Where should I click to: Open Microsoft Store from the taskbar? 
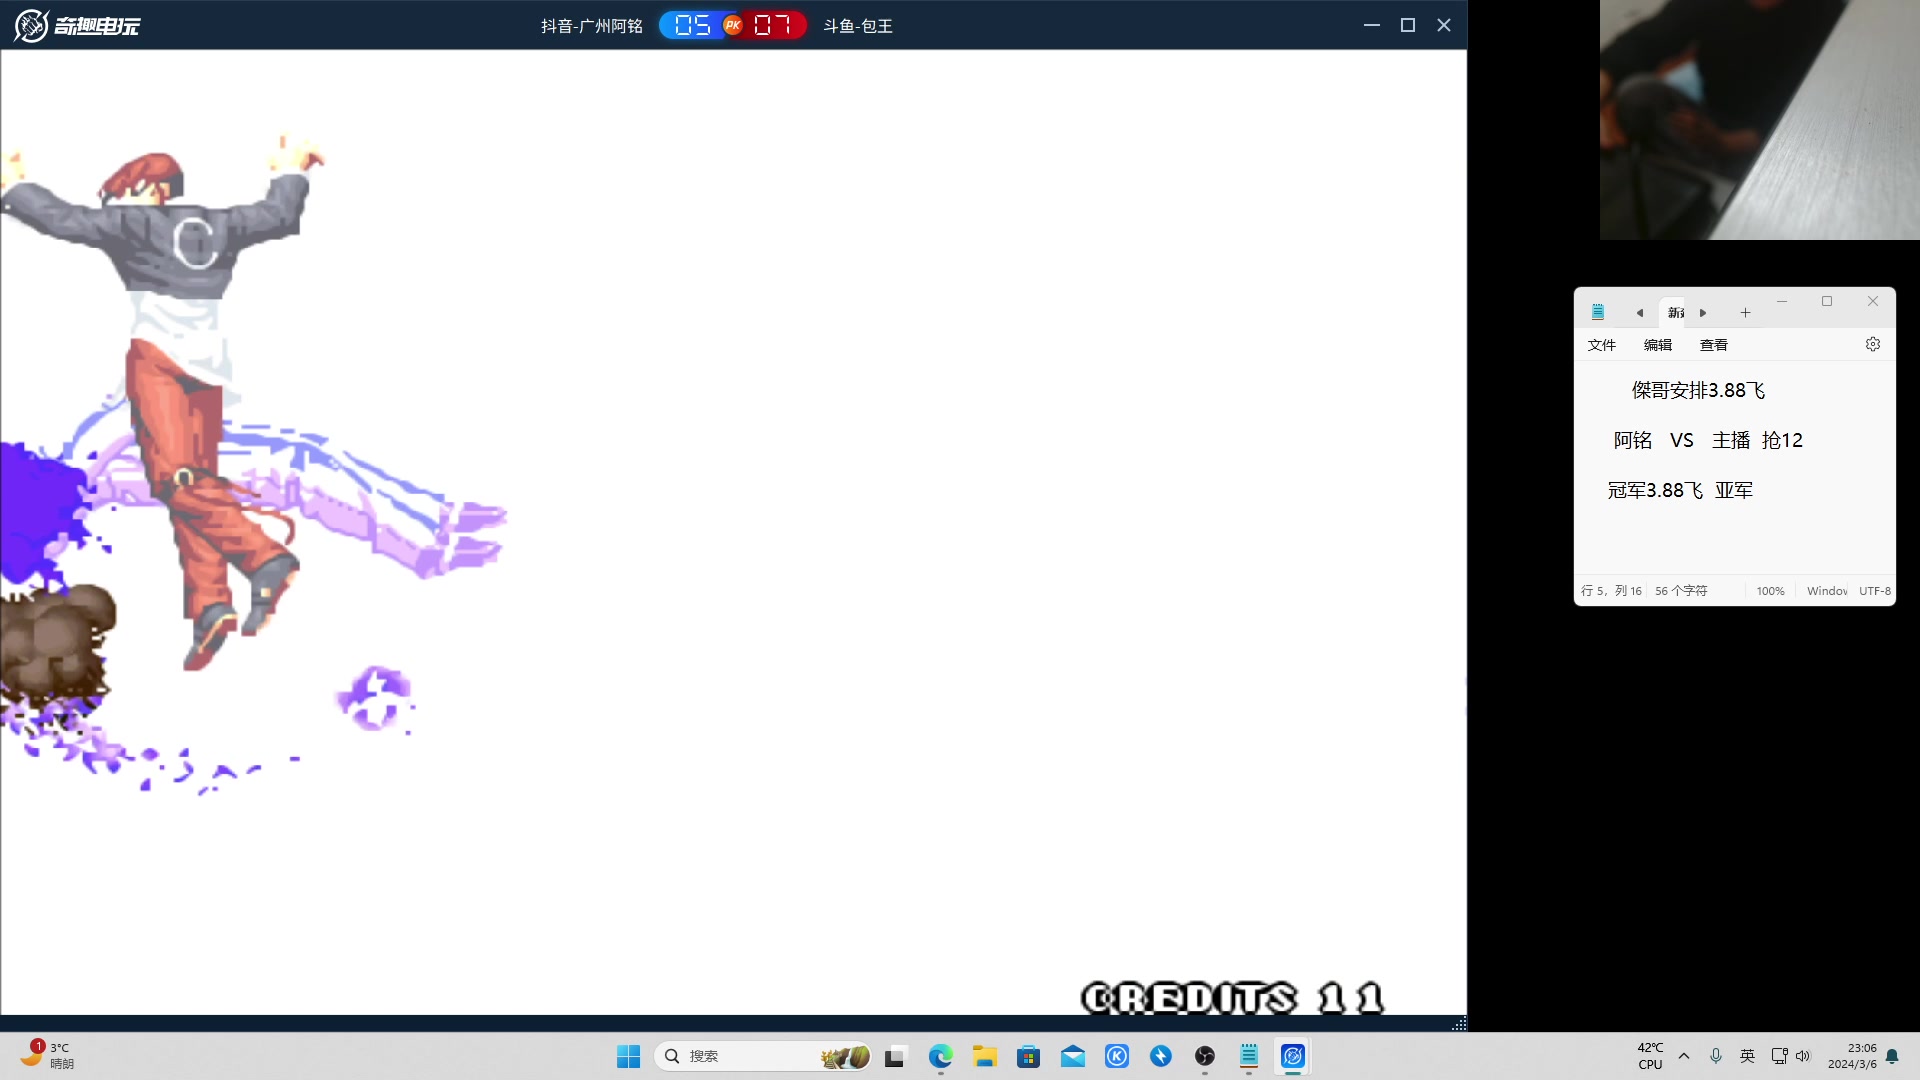(1028, 1056)
